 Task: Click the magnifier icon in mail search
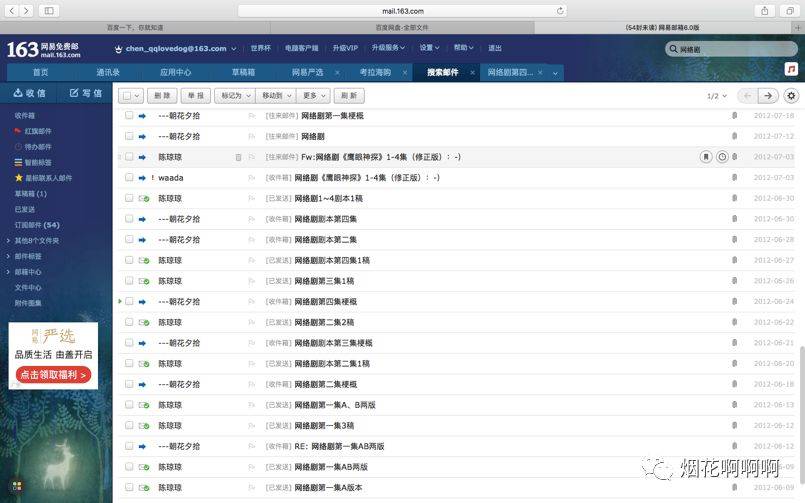673,49
